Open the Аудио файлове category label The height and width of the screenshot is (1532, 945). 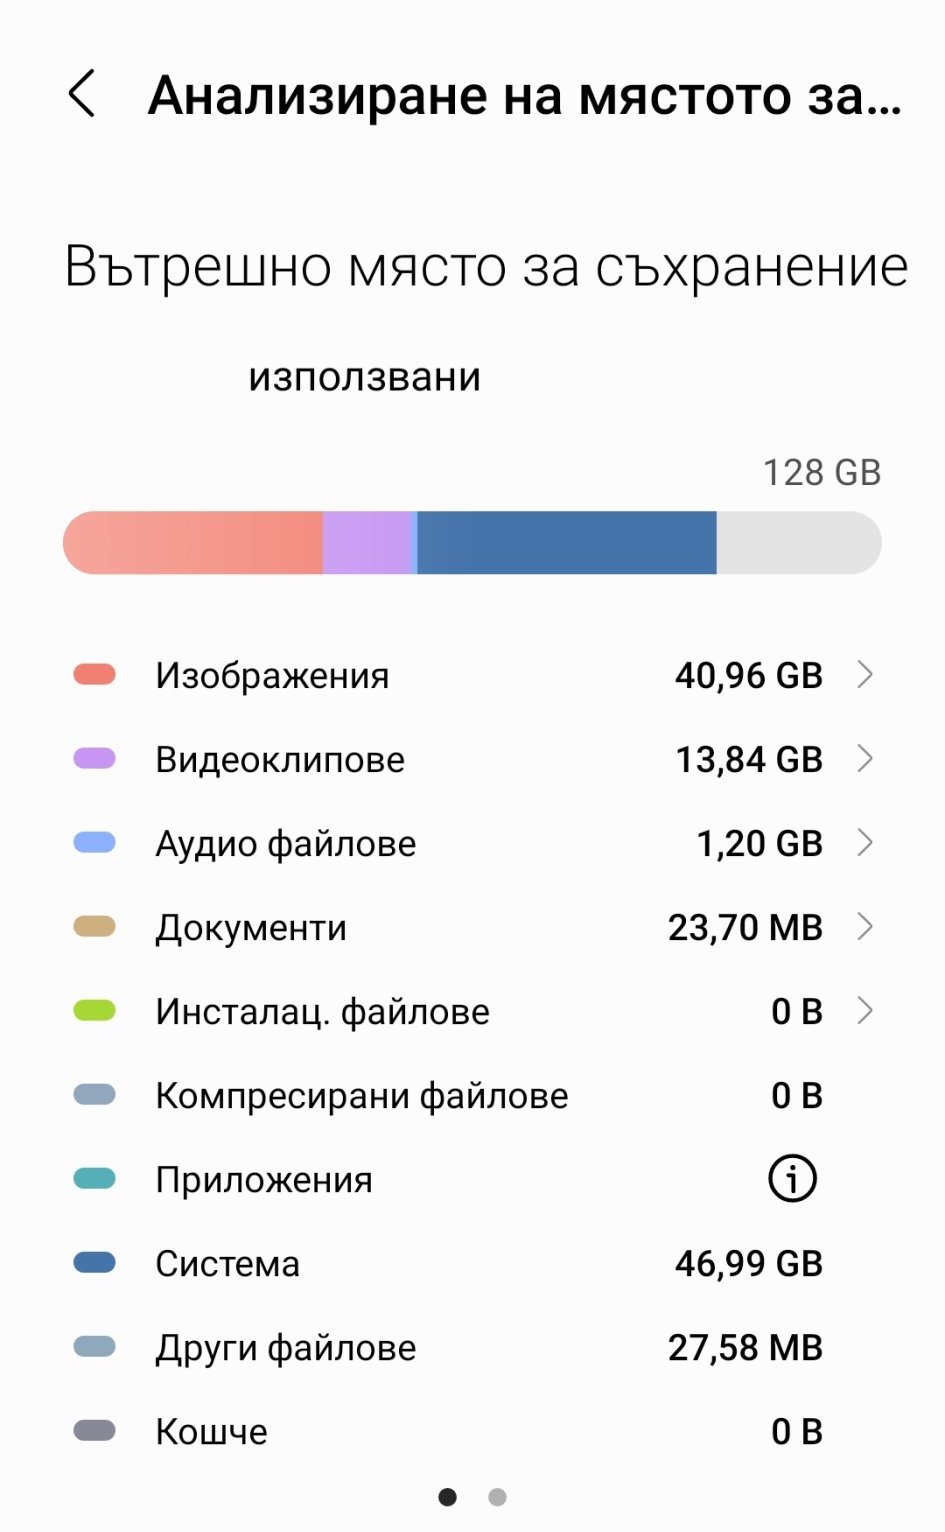point(285,844)
